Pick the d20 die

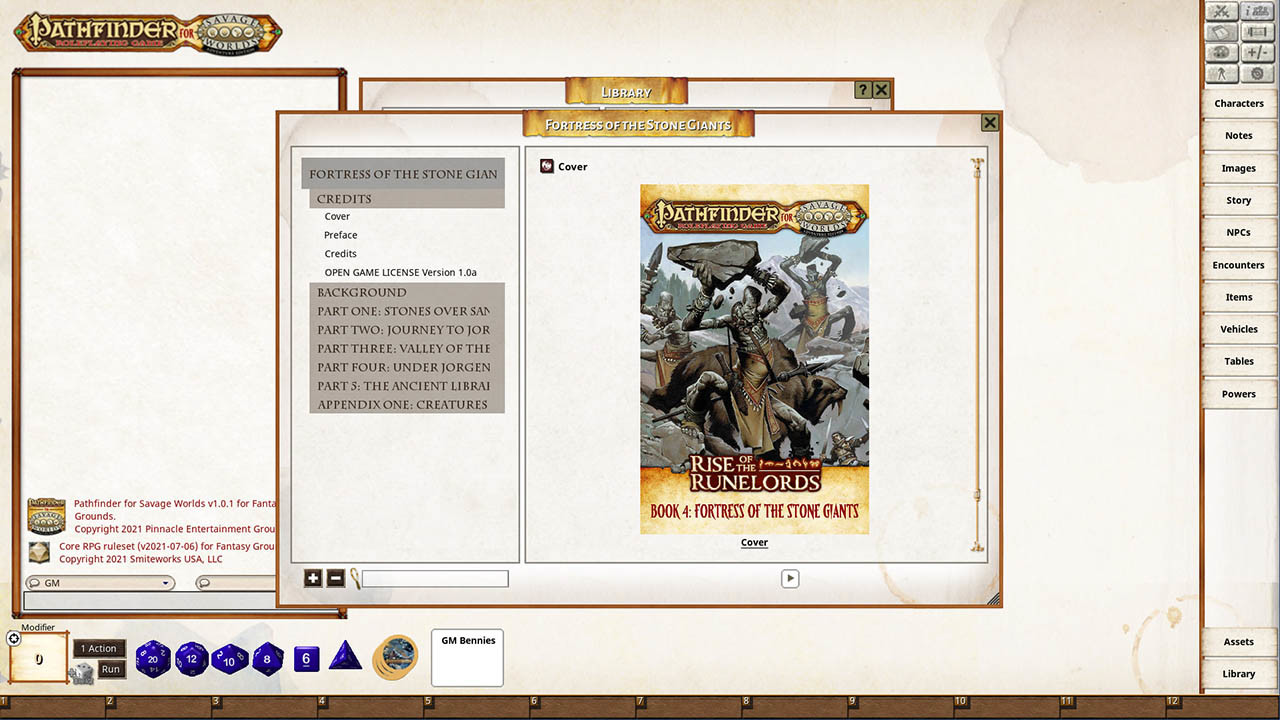click(x=153, y=659)
